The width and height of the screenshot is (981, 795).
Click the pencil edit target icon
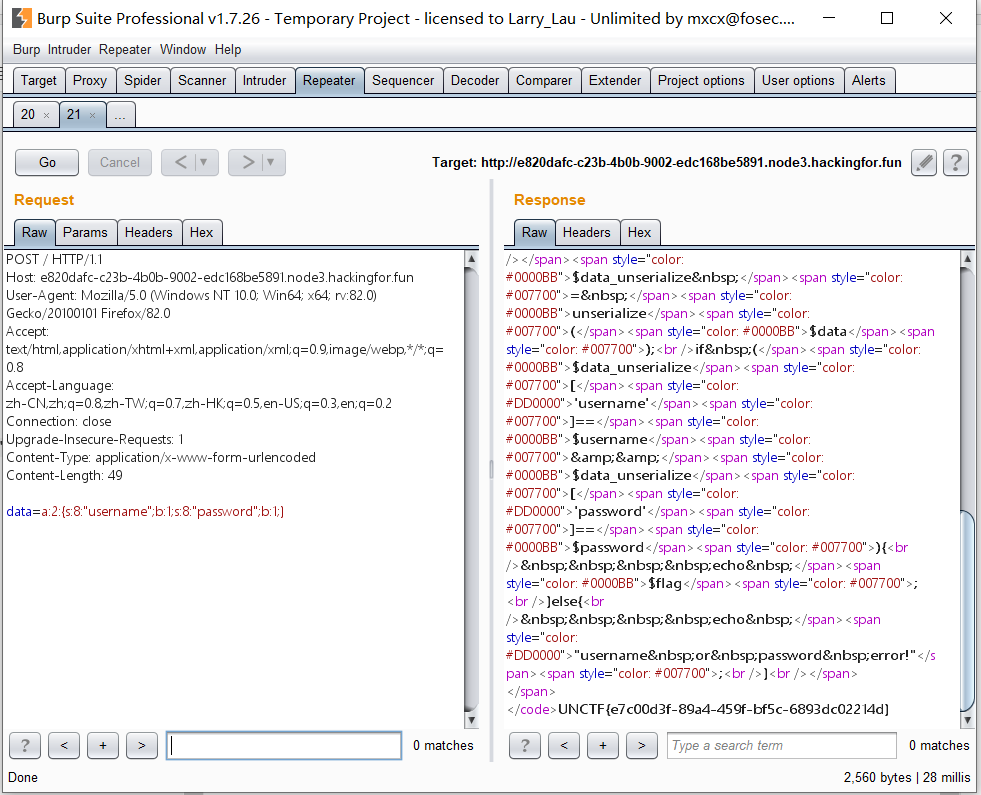tap(923, 163)
